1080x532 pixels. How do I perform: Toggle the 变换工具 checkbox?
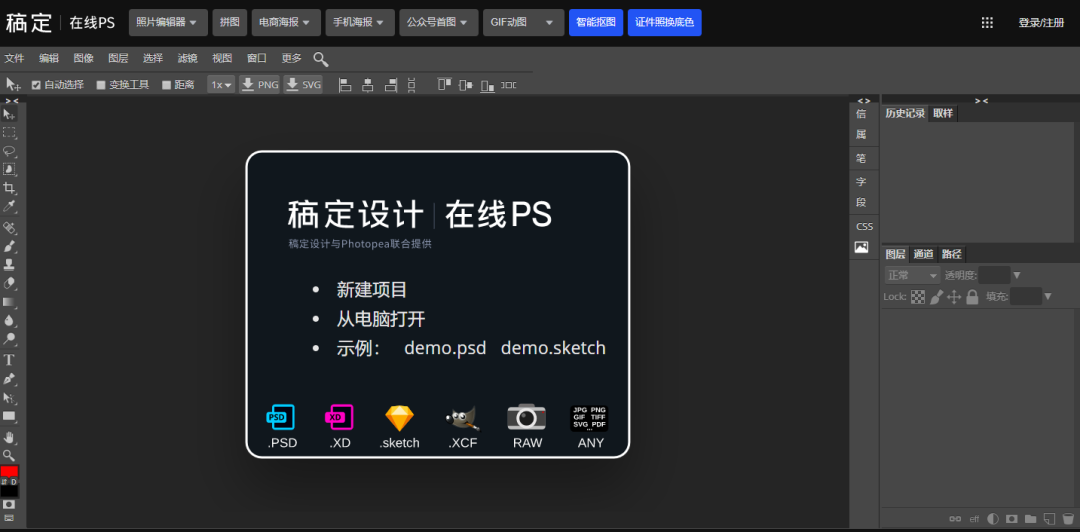(x=101, y=85)
